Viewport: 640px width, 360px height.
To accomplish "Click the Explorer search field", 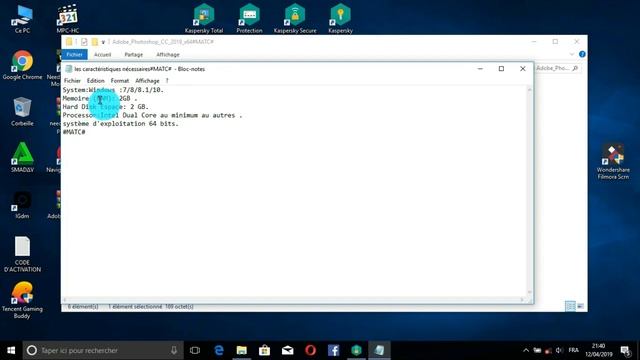I will pos(558,68).
